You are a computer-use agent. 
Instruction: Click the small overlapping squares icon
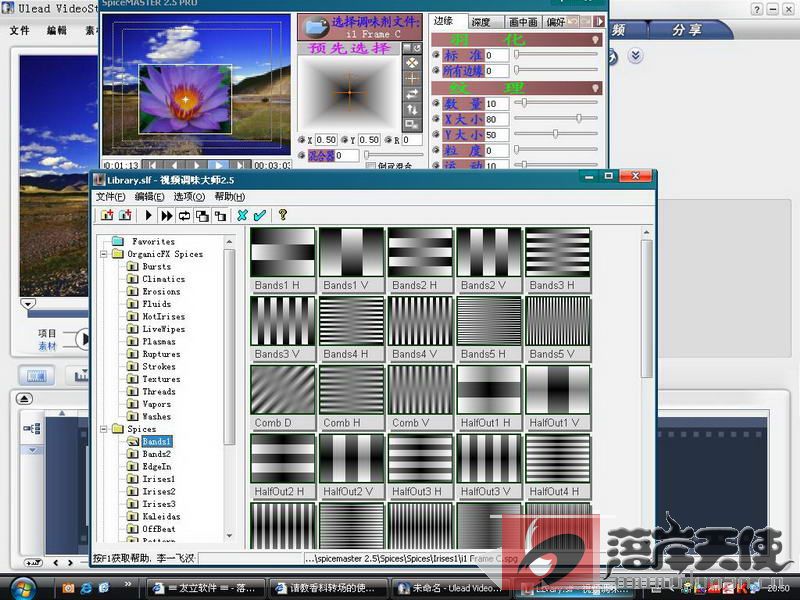(220, 216)
